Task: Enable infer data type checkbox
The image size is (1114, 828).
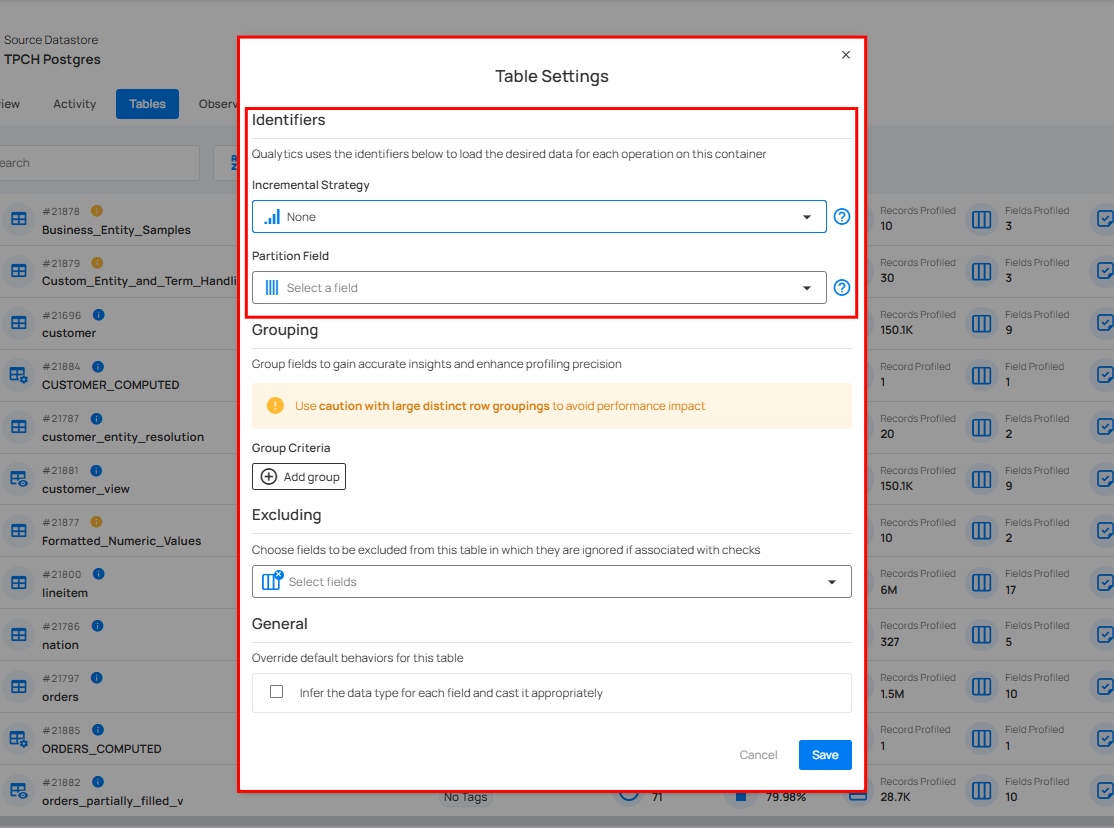Action: point(277,692)
